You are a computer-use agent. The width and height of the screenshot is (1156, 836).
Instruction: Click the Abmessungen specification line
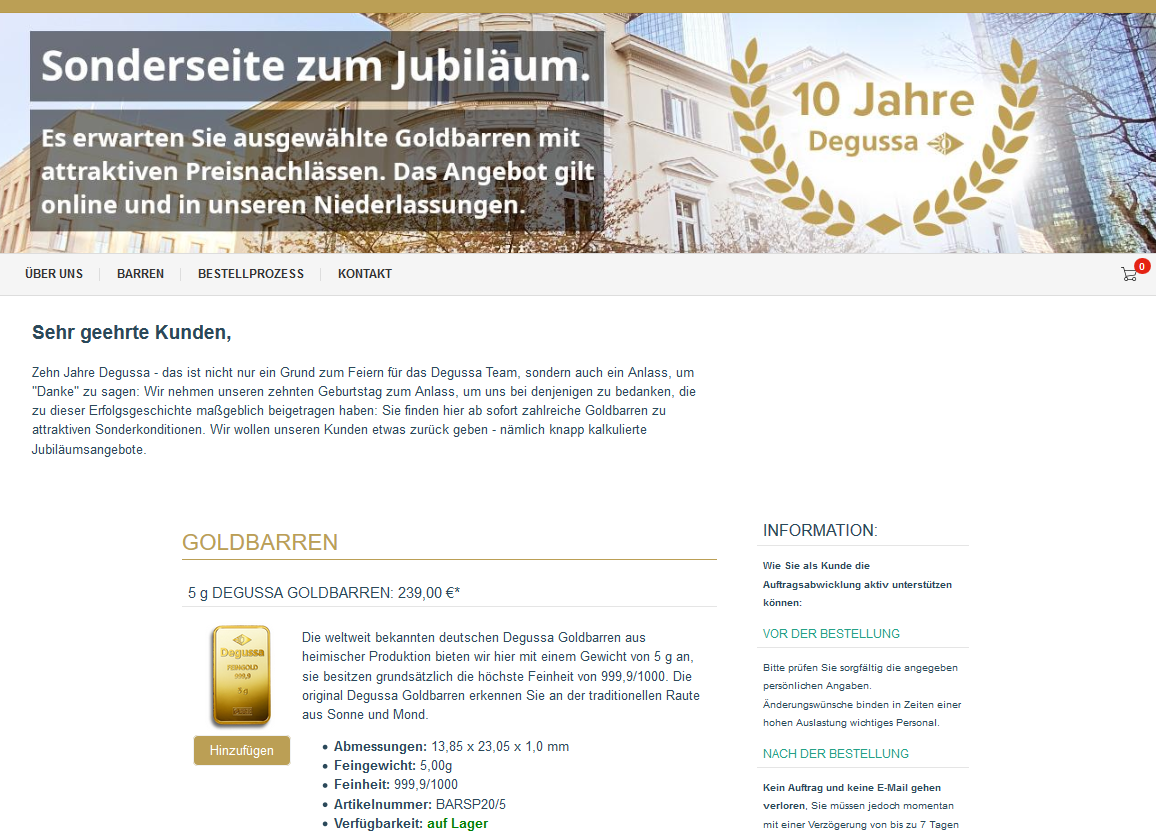pyautogui.click(x=451, y=746)
